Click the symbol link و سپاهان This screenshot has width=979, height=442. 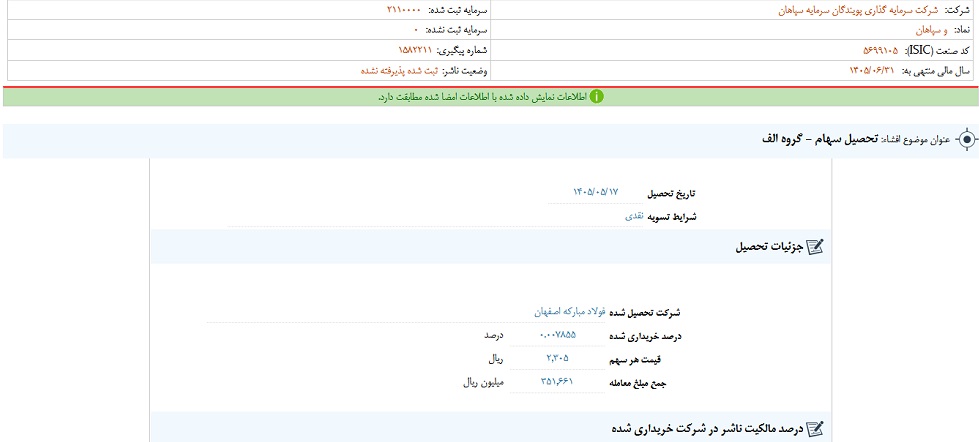pyautogui.click(x=933, y=30)
